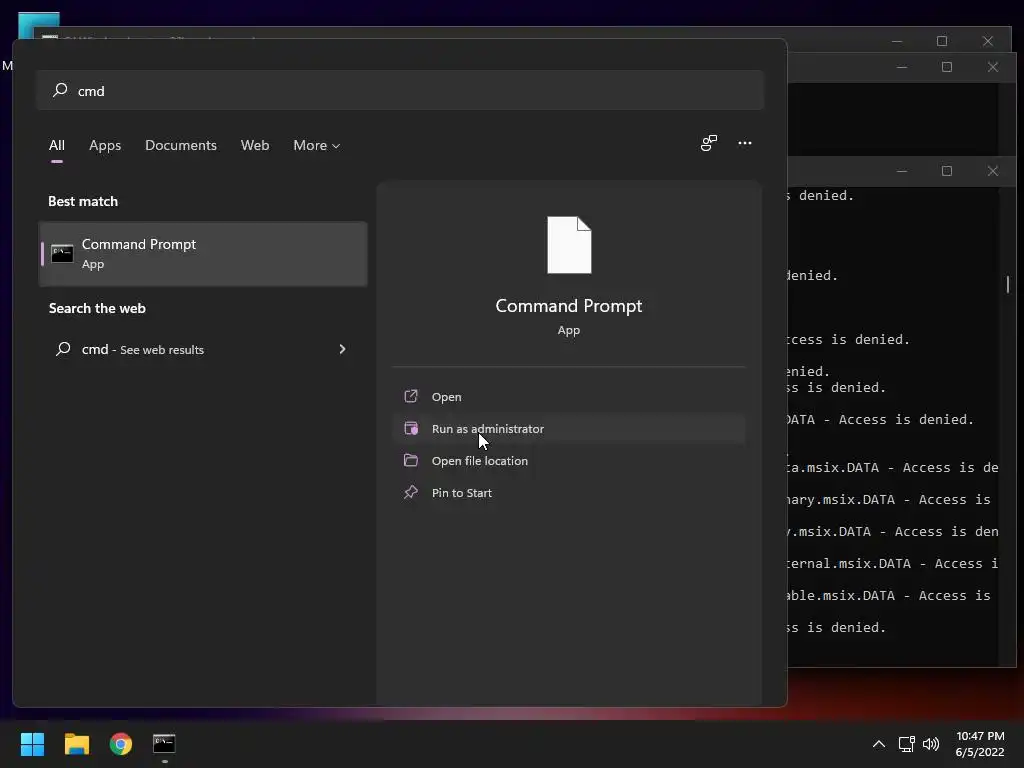Expand the More dropdown

click(317, 145)
